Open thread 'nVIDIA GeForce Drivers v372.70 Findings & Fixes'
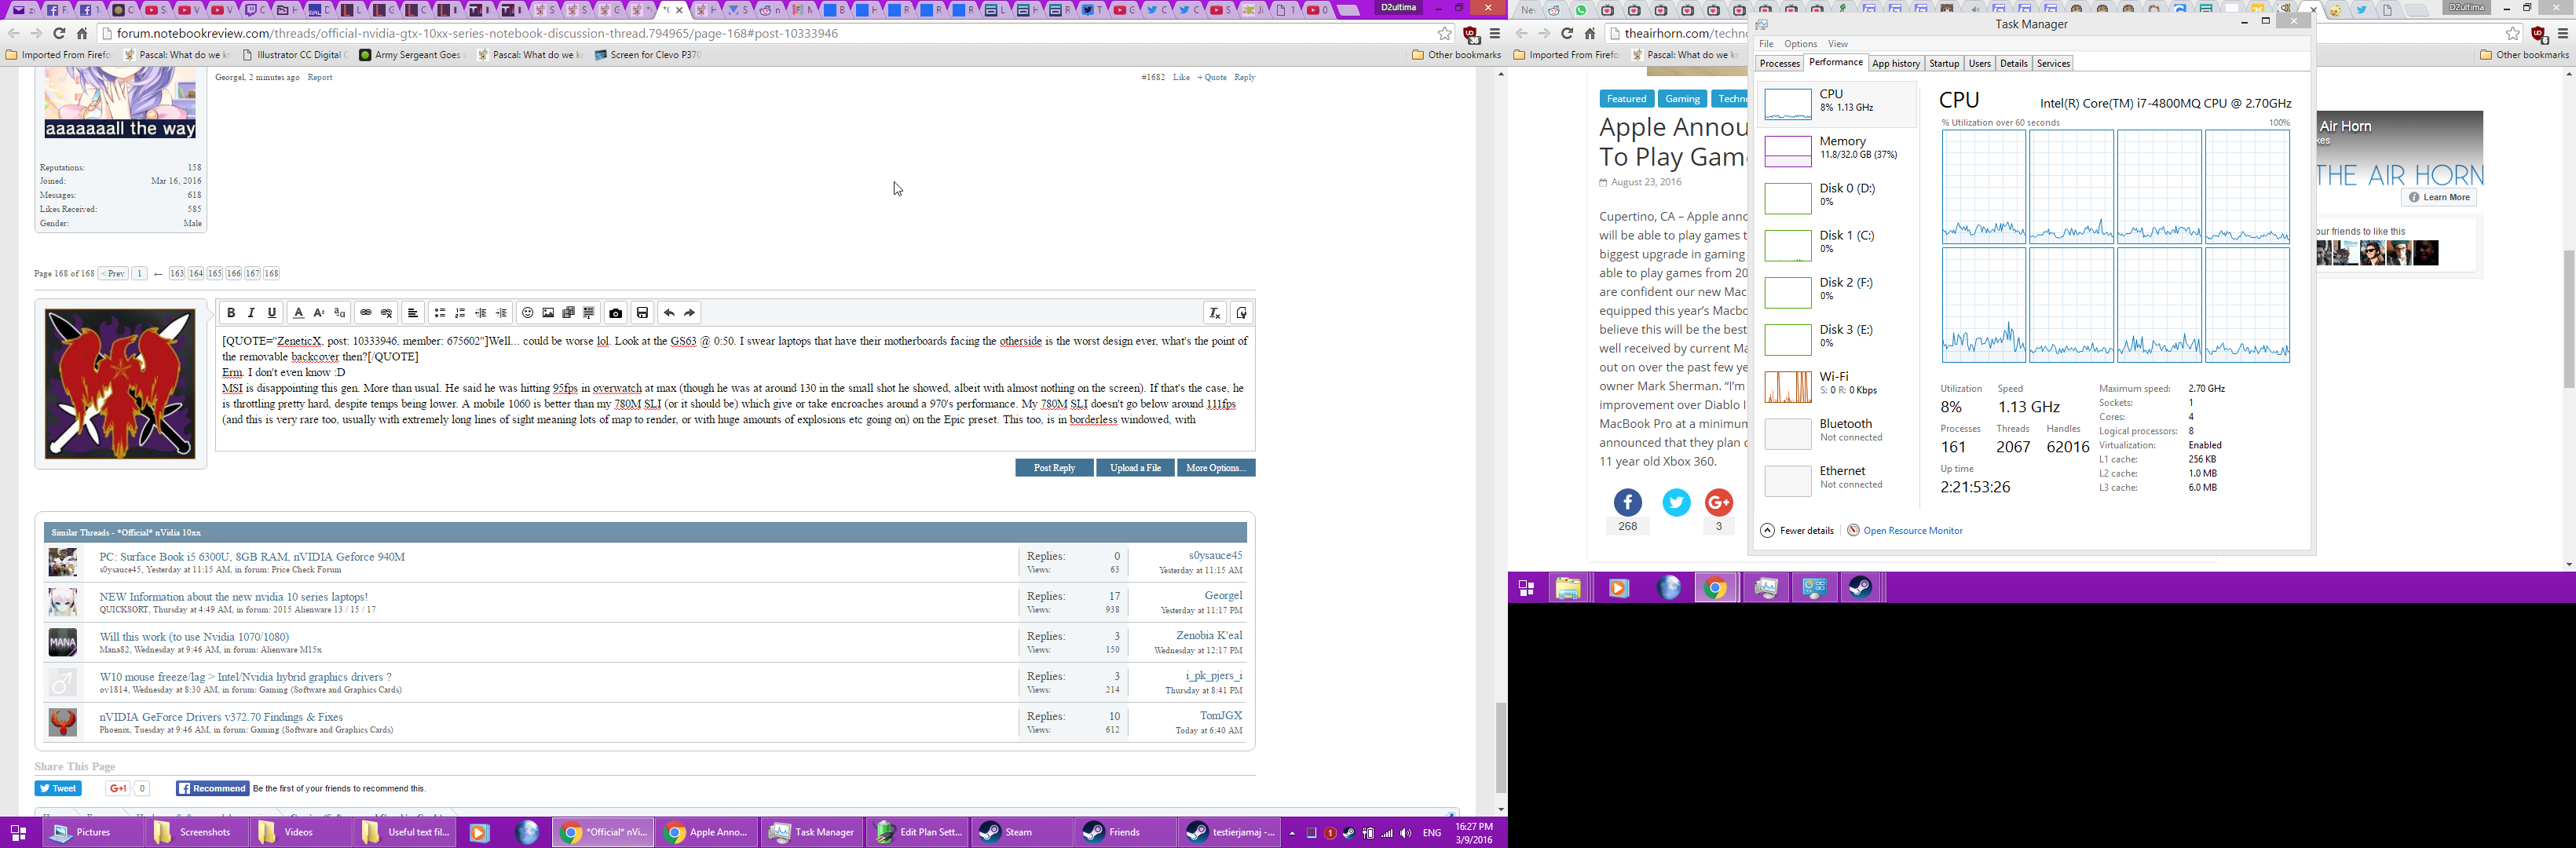The height and width of the screenshot is (848, 2576). point(221,717)
